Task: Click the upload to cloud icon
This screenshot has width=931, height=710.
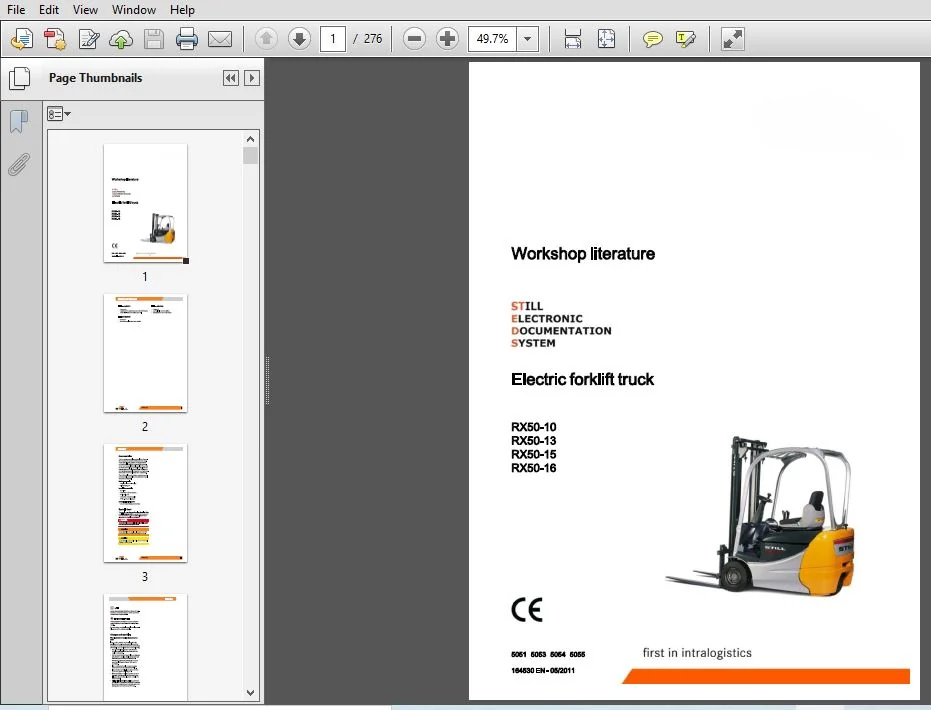Action: [x=121, y=39]
